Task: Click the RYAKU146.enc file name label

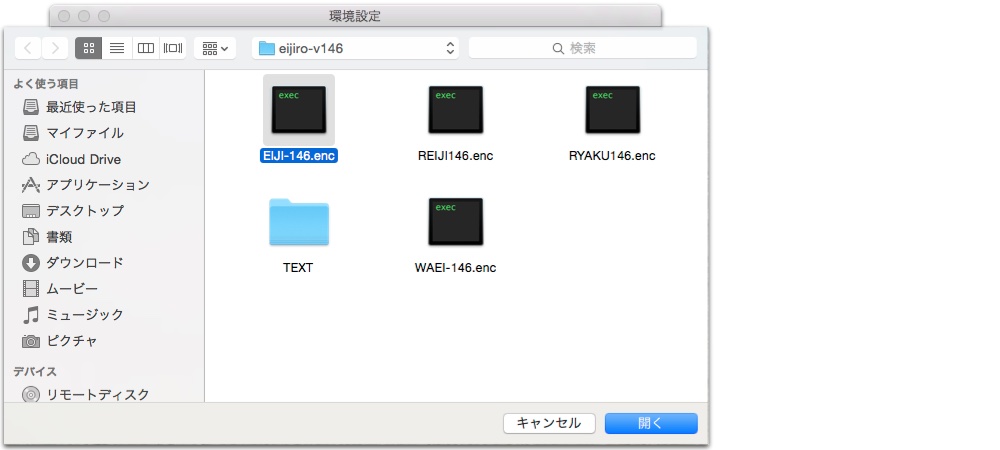Action: (x=612, y=156)
